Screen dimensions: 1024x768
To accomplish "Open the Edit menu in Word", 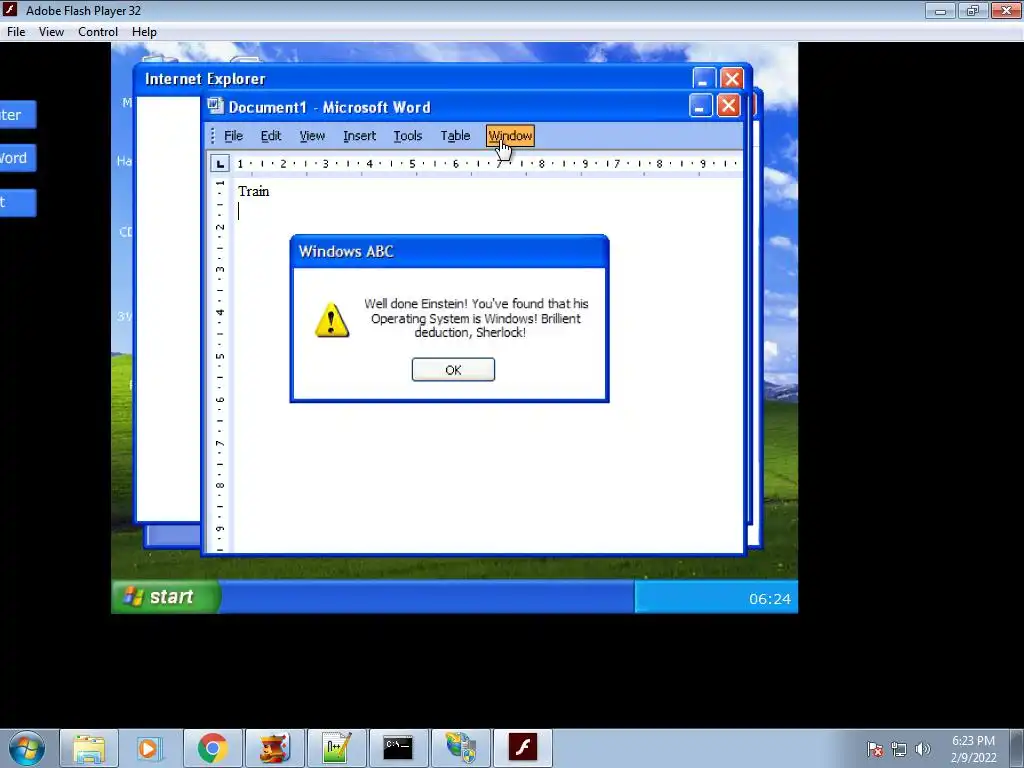I will pyautogui.click(x=270, y=136).
